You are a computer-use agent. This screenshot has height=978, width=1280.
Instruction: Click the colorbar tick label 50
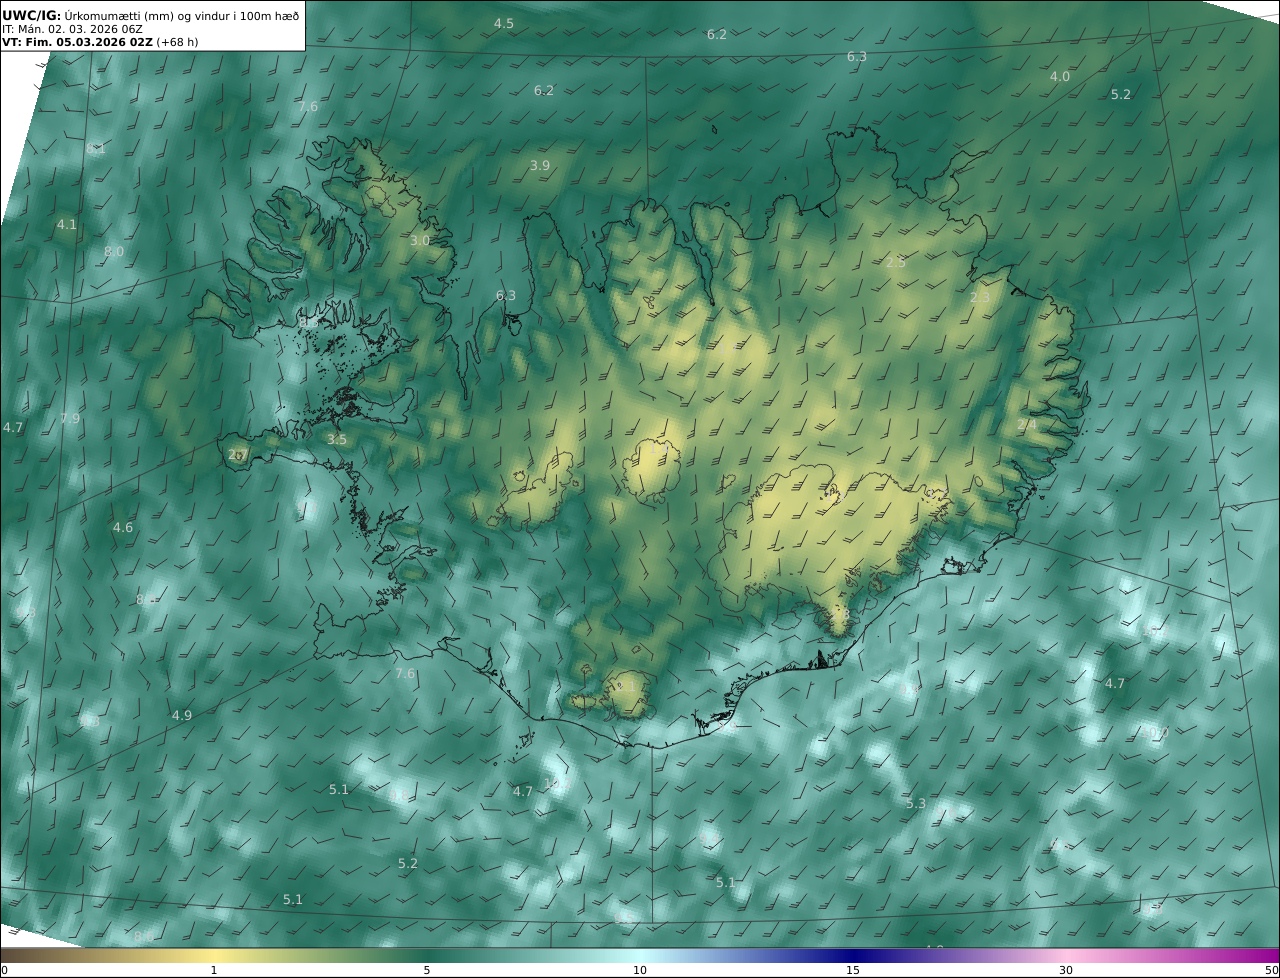pyautogui.click(x=1272, y=970)
